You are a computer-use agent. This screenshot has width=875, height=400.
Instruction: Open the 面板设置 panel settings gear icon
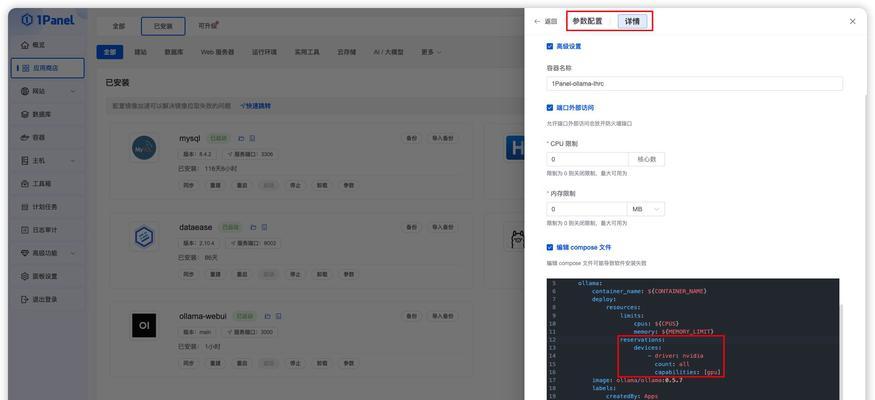pyautogui.click(x=25, y=276)
